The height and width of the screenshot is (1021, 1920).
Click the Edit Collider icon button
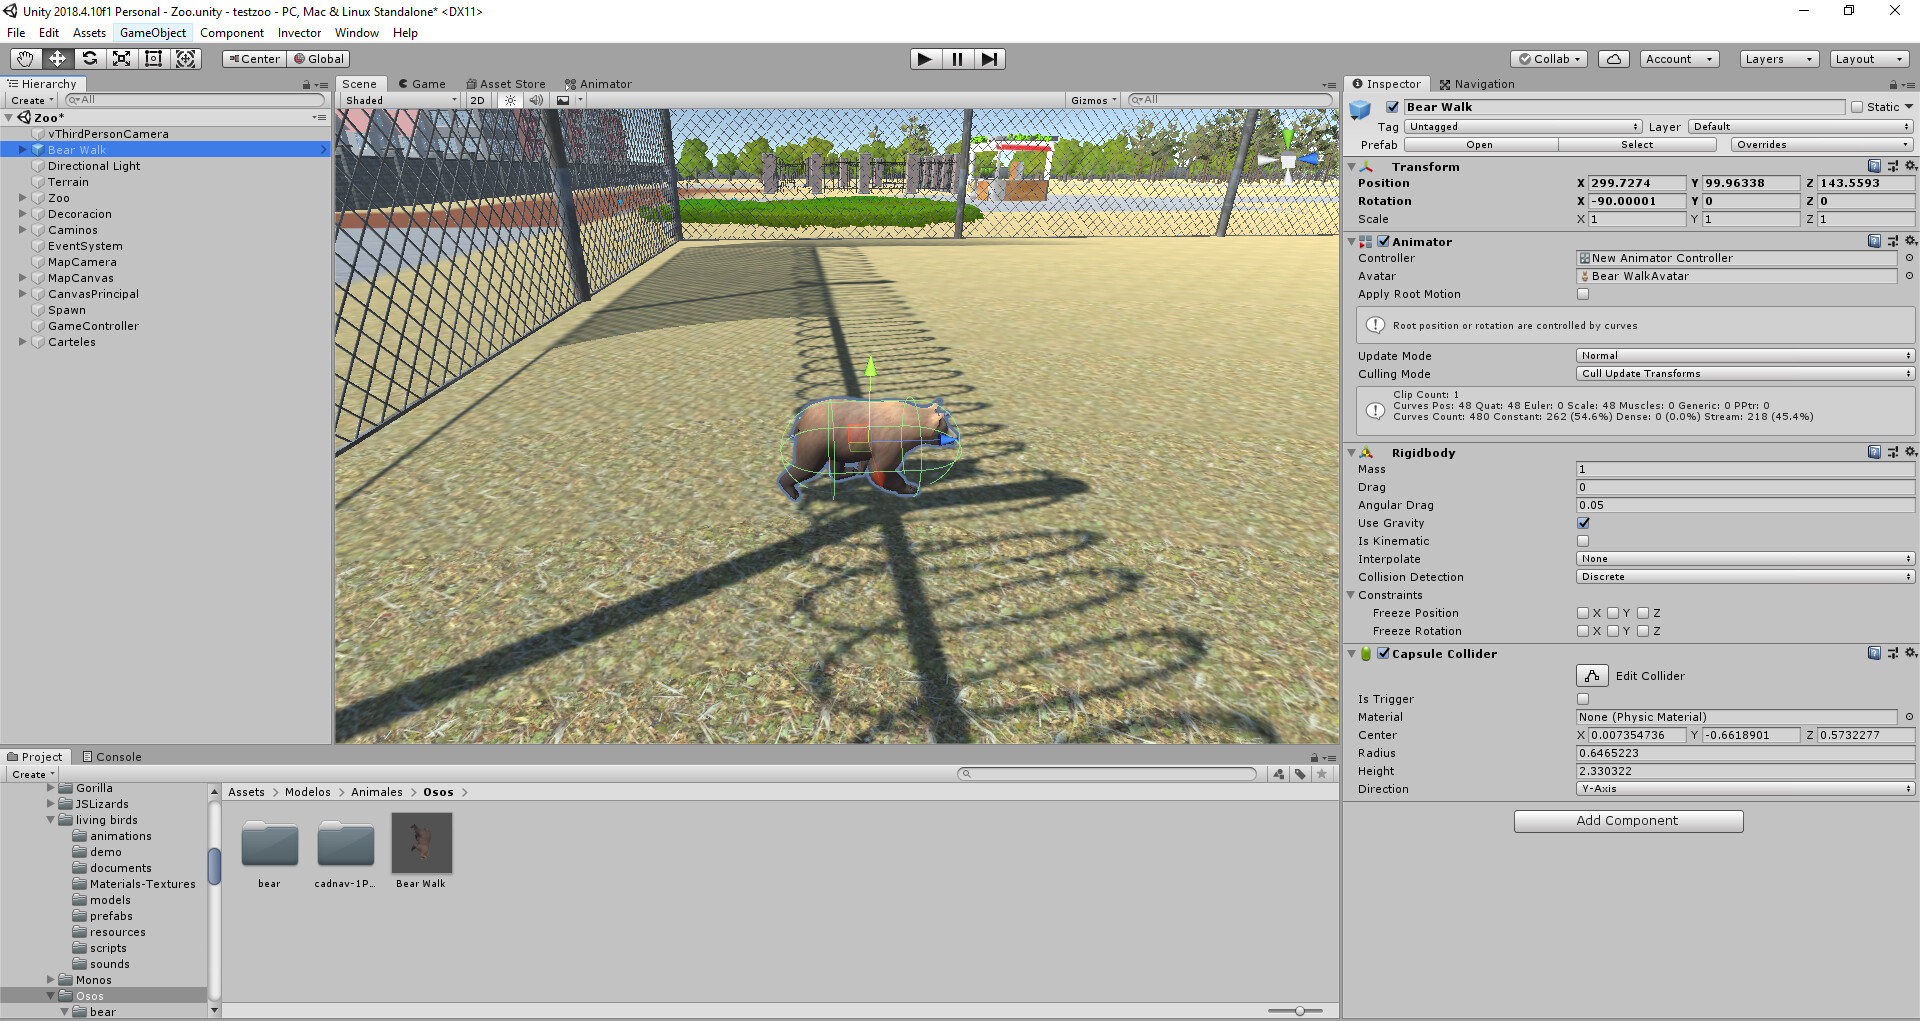[1592, 676]
